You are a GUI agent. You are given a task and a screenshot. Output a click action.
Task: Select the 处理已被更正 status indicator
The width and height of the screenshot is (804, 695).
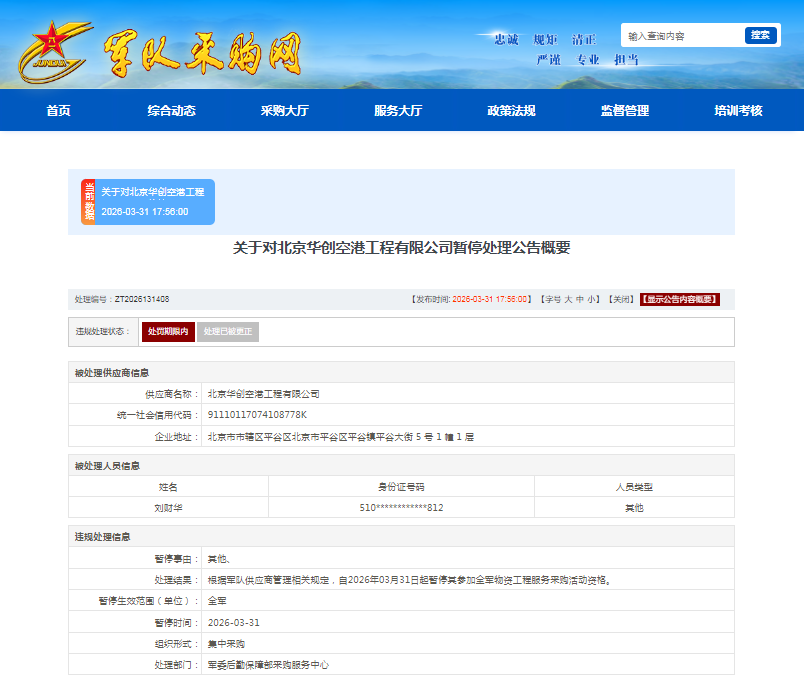pyautogui.click(x=227, y=331)
